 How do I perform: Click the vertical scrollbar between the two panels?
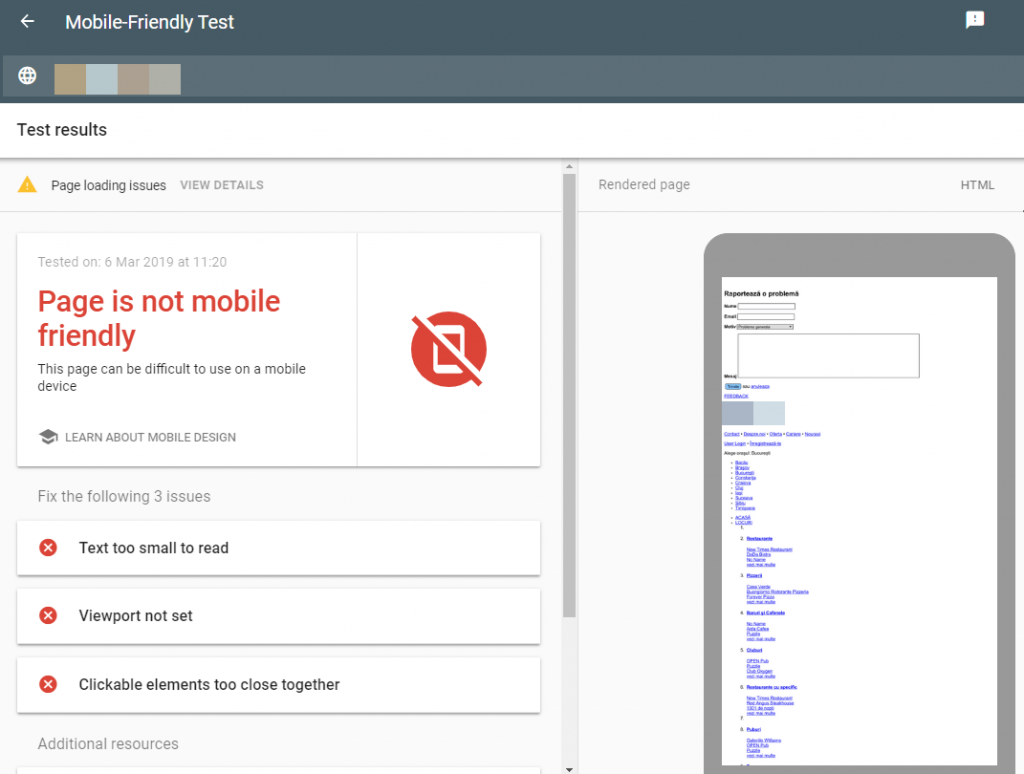click(570, 400)
